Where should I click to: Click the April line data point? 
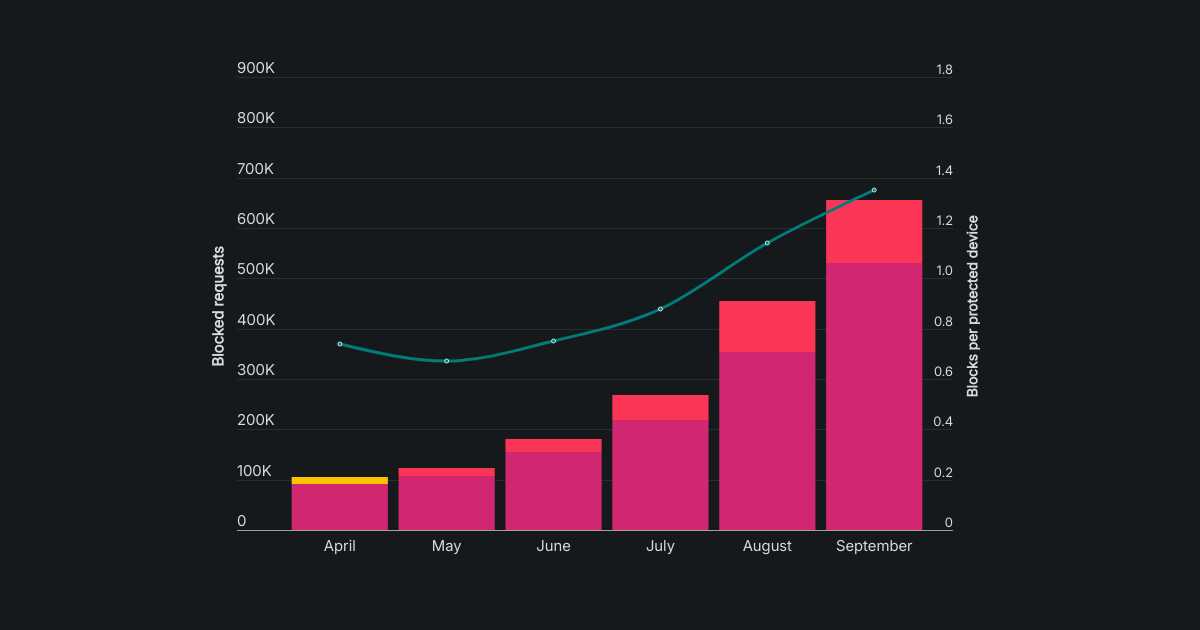coord(340,344)
